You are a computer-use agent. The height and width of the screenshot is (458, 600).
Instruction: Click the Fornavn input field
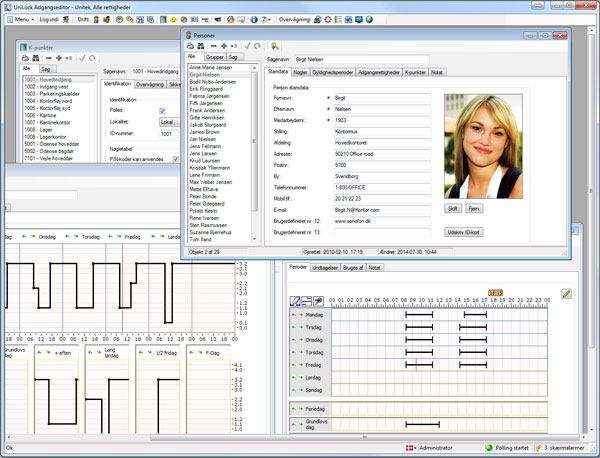point(383,100)
